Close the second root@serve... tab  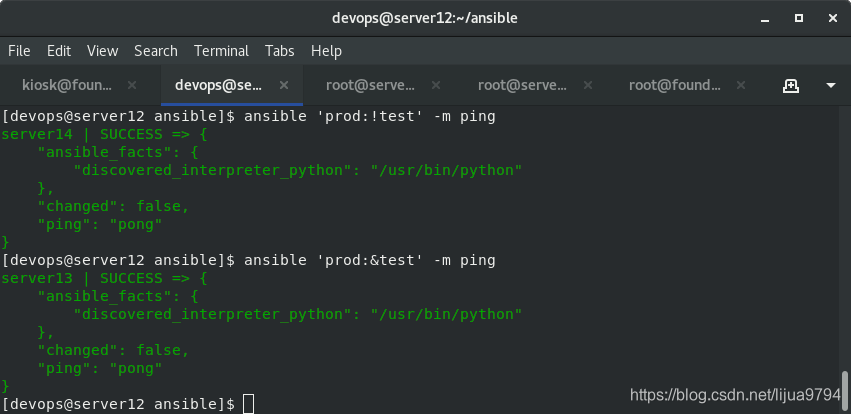coord(588,85)
